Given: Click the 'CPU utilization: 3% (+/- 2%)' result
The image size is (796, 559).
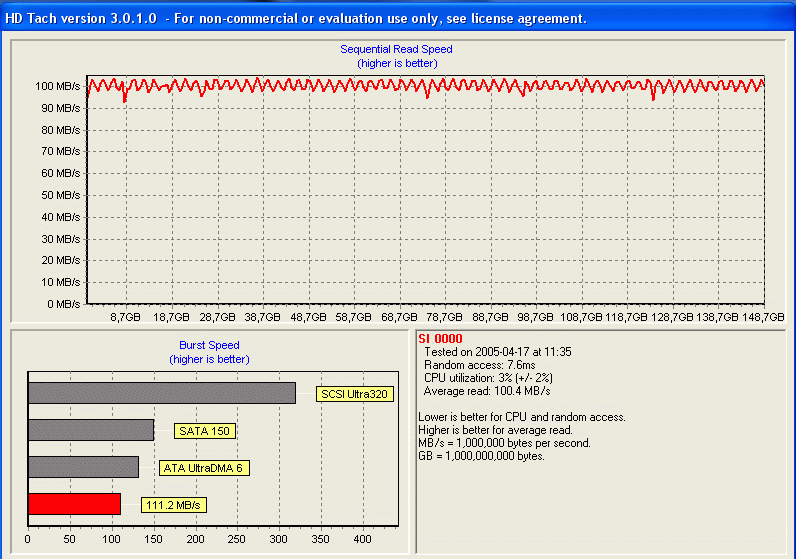Looking at the screenshot, I should coord(488,378).
